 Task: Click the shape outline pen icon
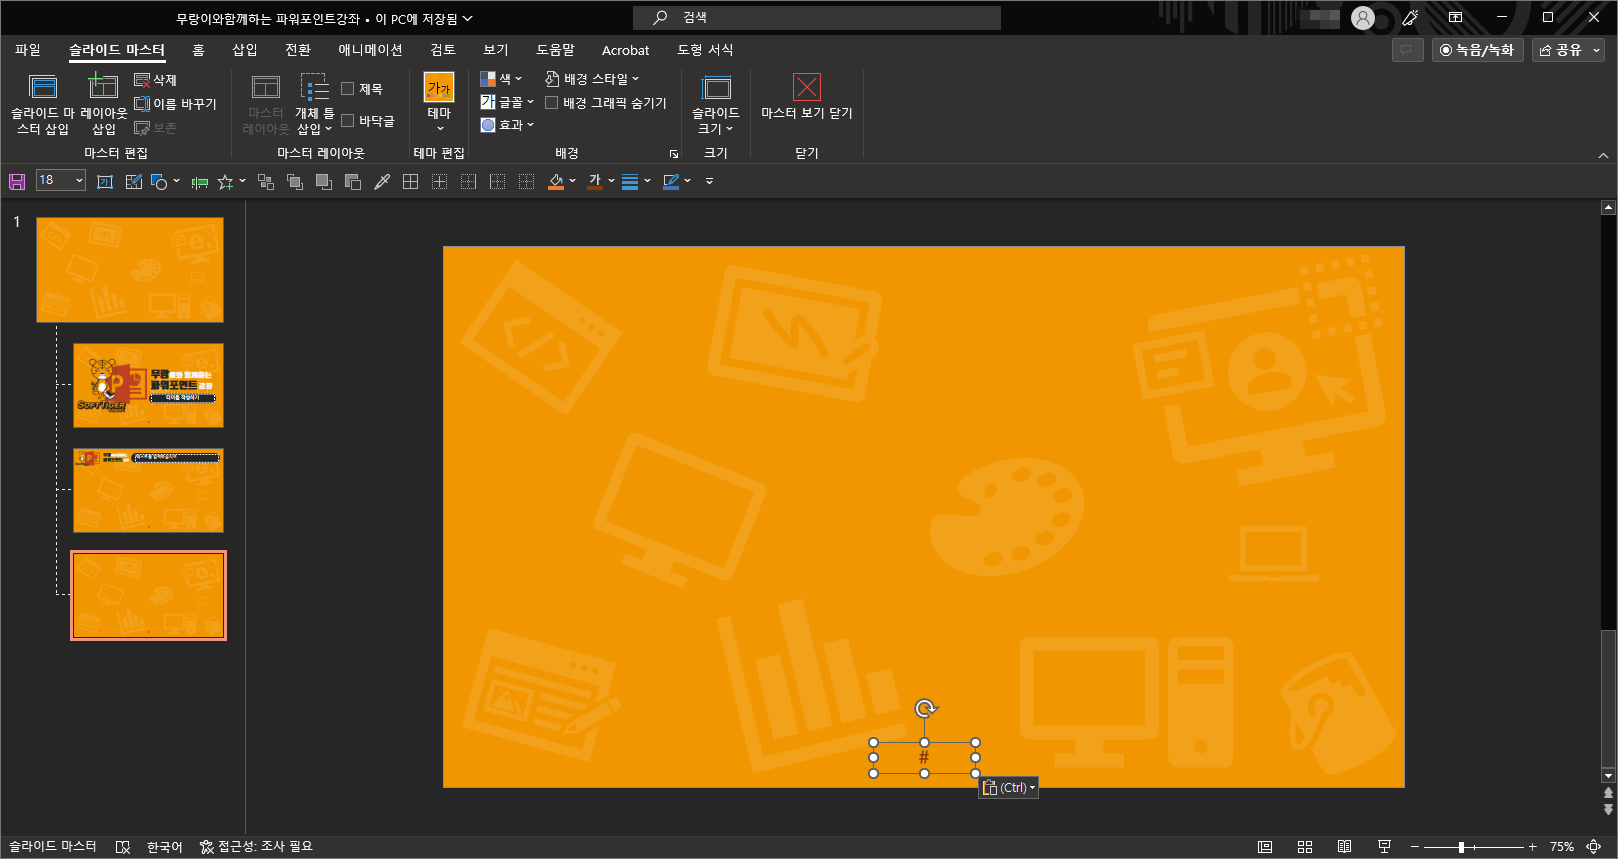671,181
